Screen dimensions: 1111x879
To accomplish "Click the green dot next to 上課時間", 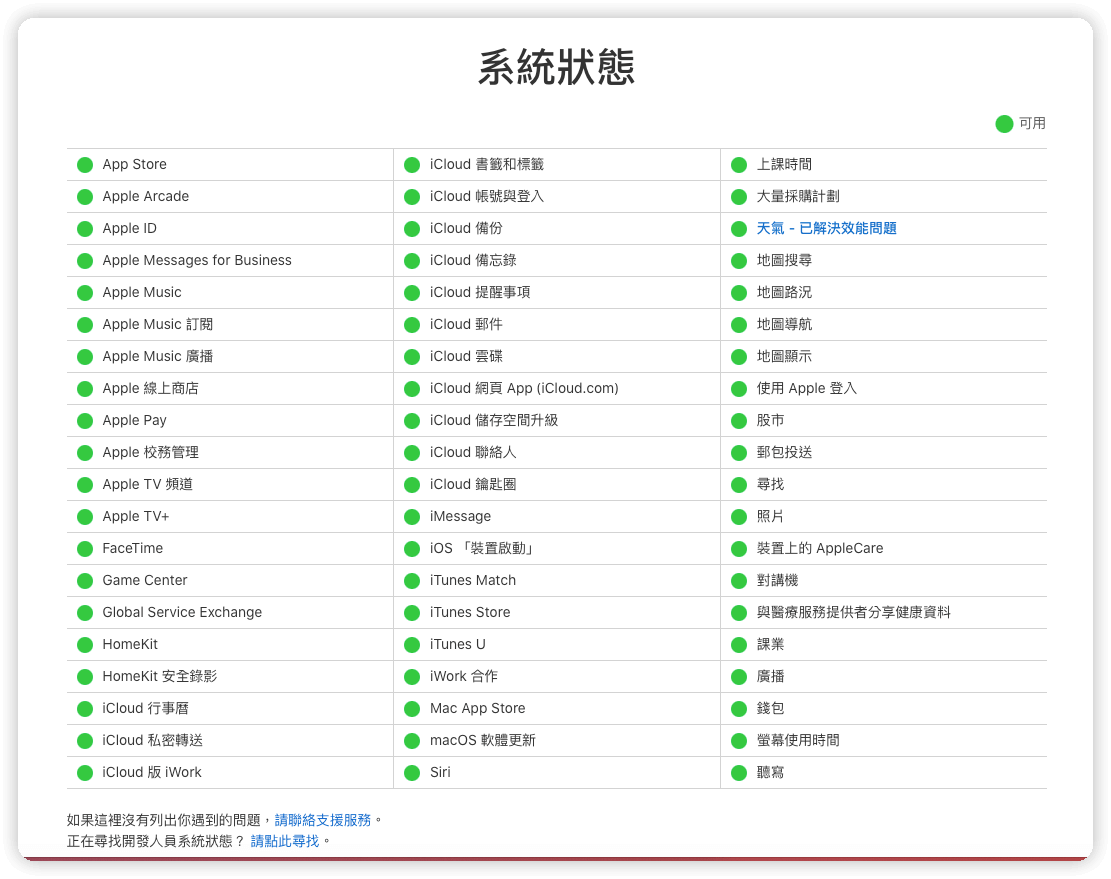I will coord(739,165).
